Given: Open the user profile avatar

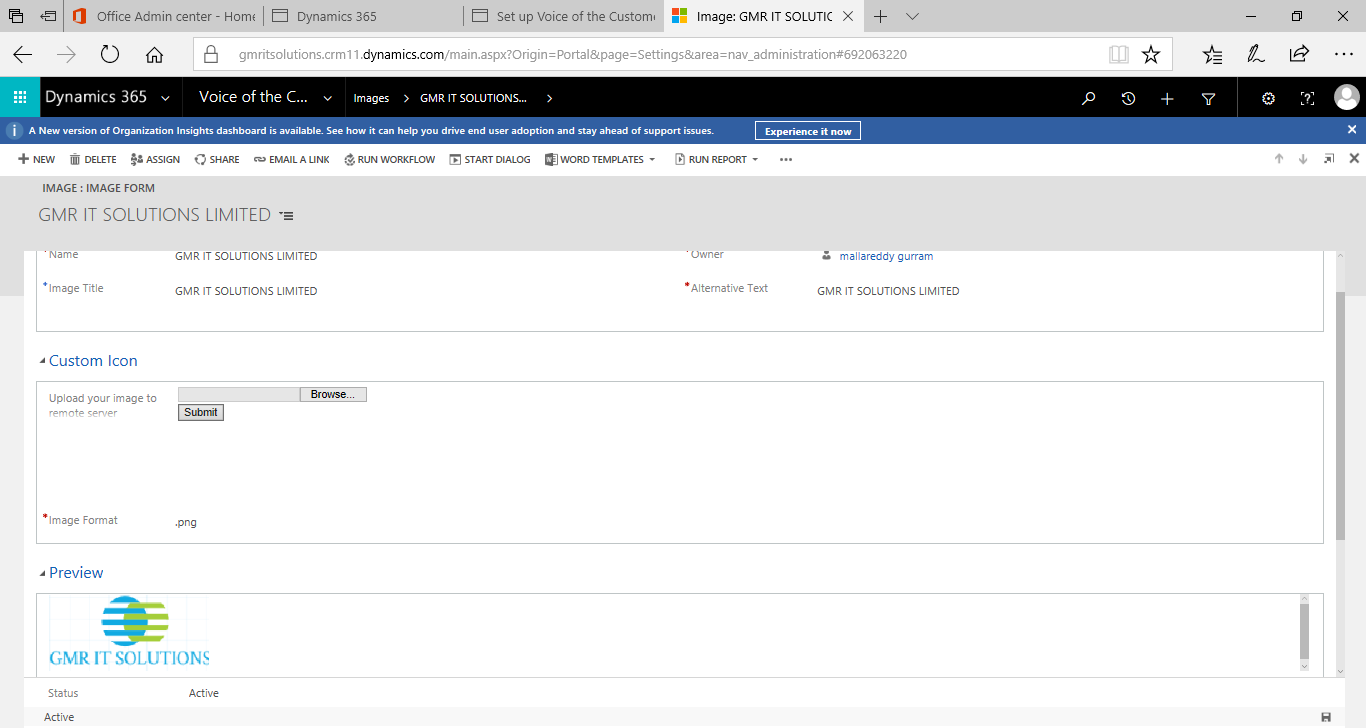Looking at the screenshot, I should pos(1346,97).
